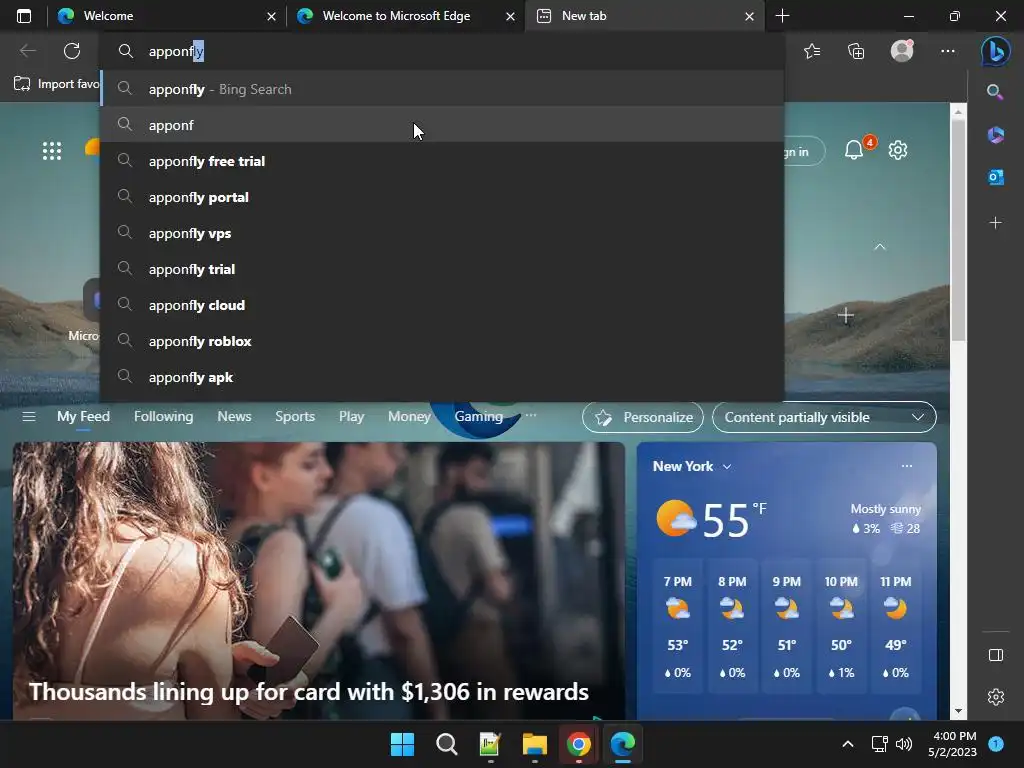Open Notepad++ from taskbar
This screenshot has width=1024, height=768.
(x=490, y=744)
